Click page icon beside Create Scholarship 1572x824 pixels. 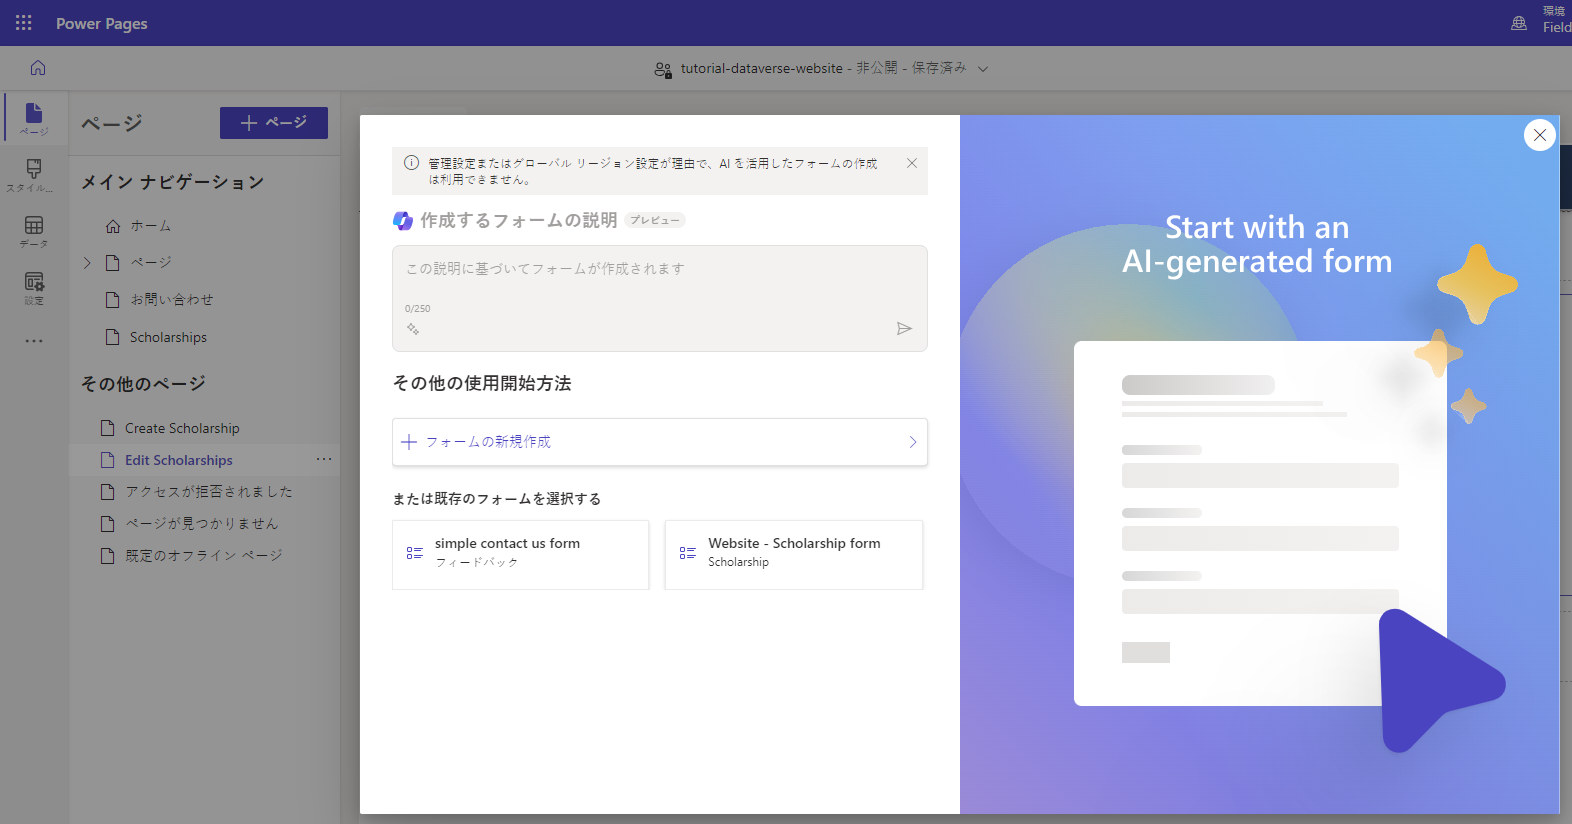pos(108,428)
